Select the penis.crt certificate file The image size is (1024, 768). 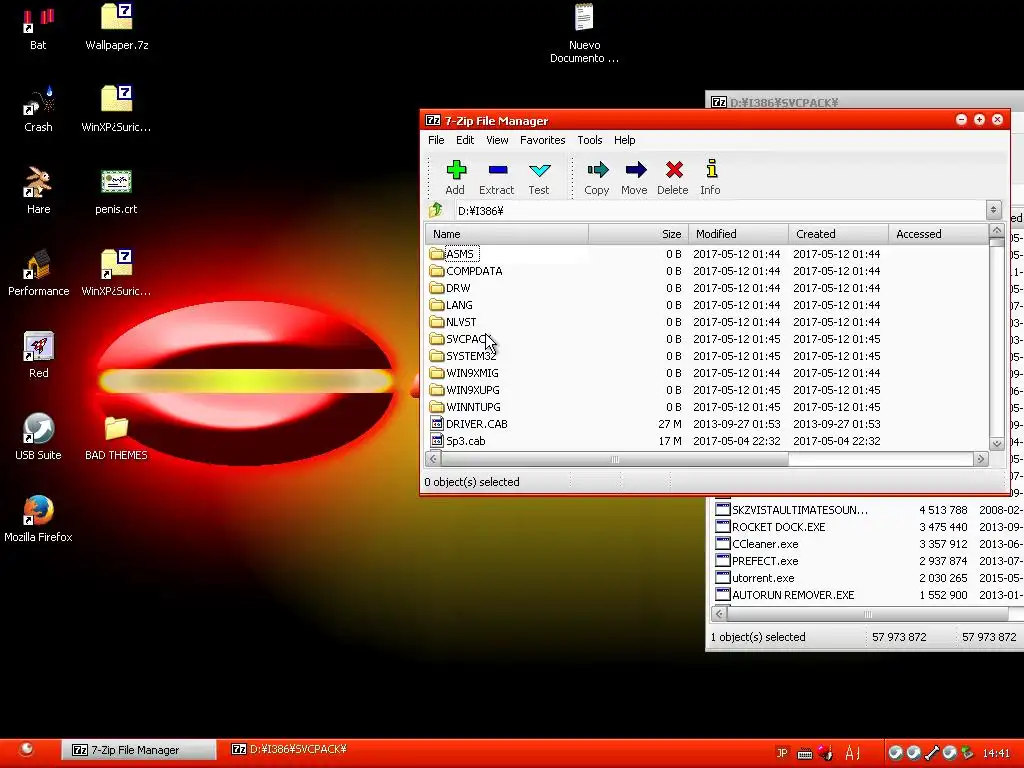(x=116, y=191)
